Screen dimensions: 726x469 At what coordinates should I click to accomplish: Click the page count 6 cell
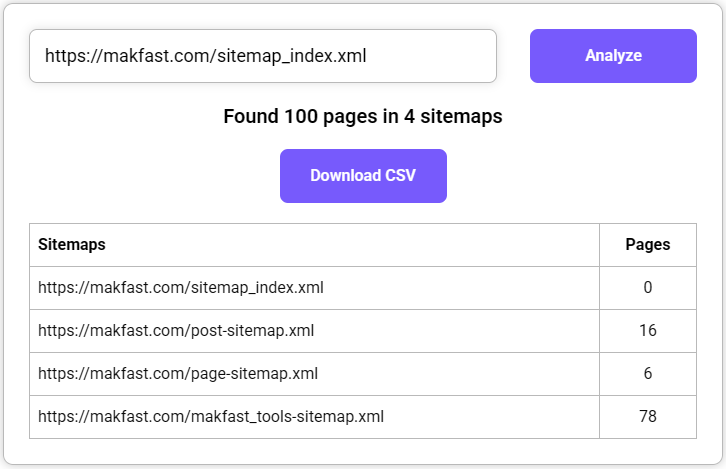(648, 374)
